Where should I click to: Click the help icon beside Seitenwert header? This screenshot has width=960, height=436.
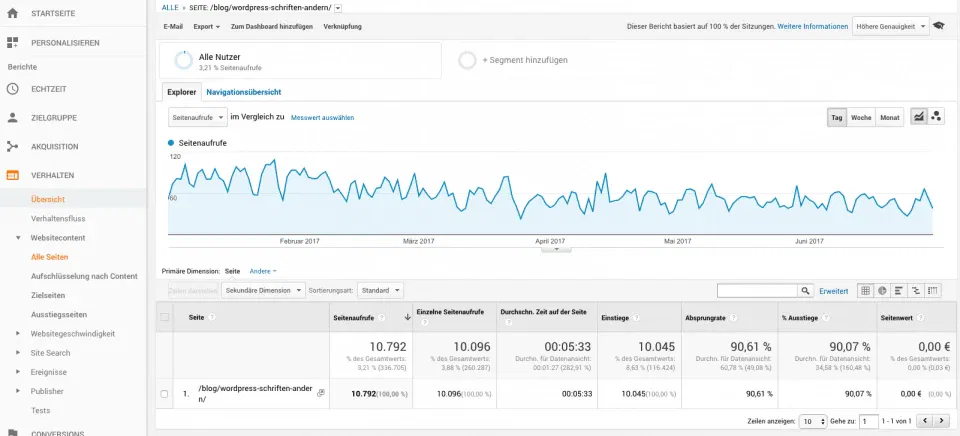921,317
